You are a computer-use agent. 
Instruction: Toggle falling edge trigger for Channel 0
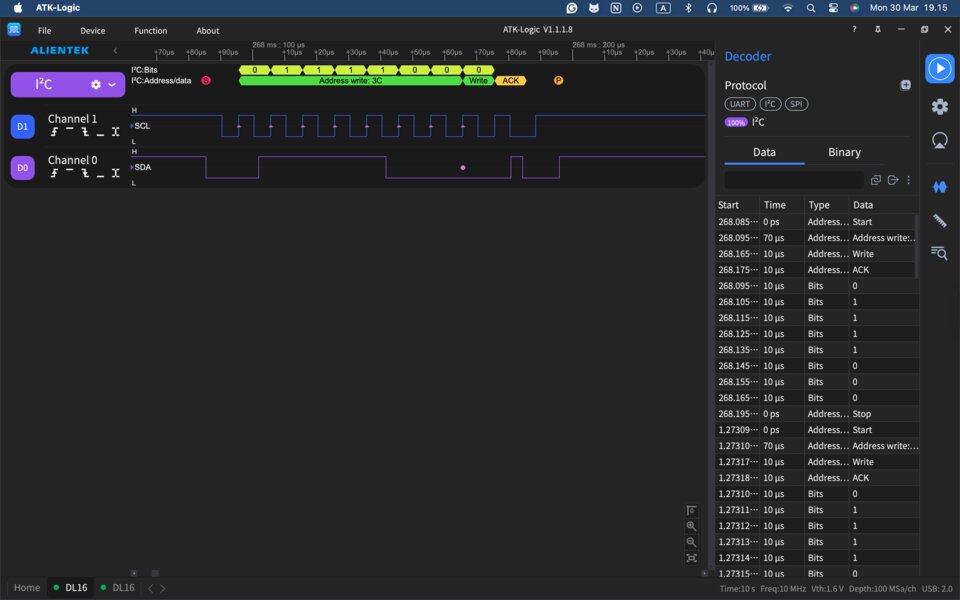click(x=85, y=173)
